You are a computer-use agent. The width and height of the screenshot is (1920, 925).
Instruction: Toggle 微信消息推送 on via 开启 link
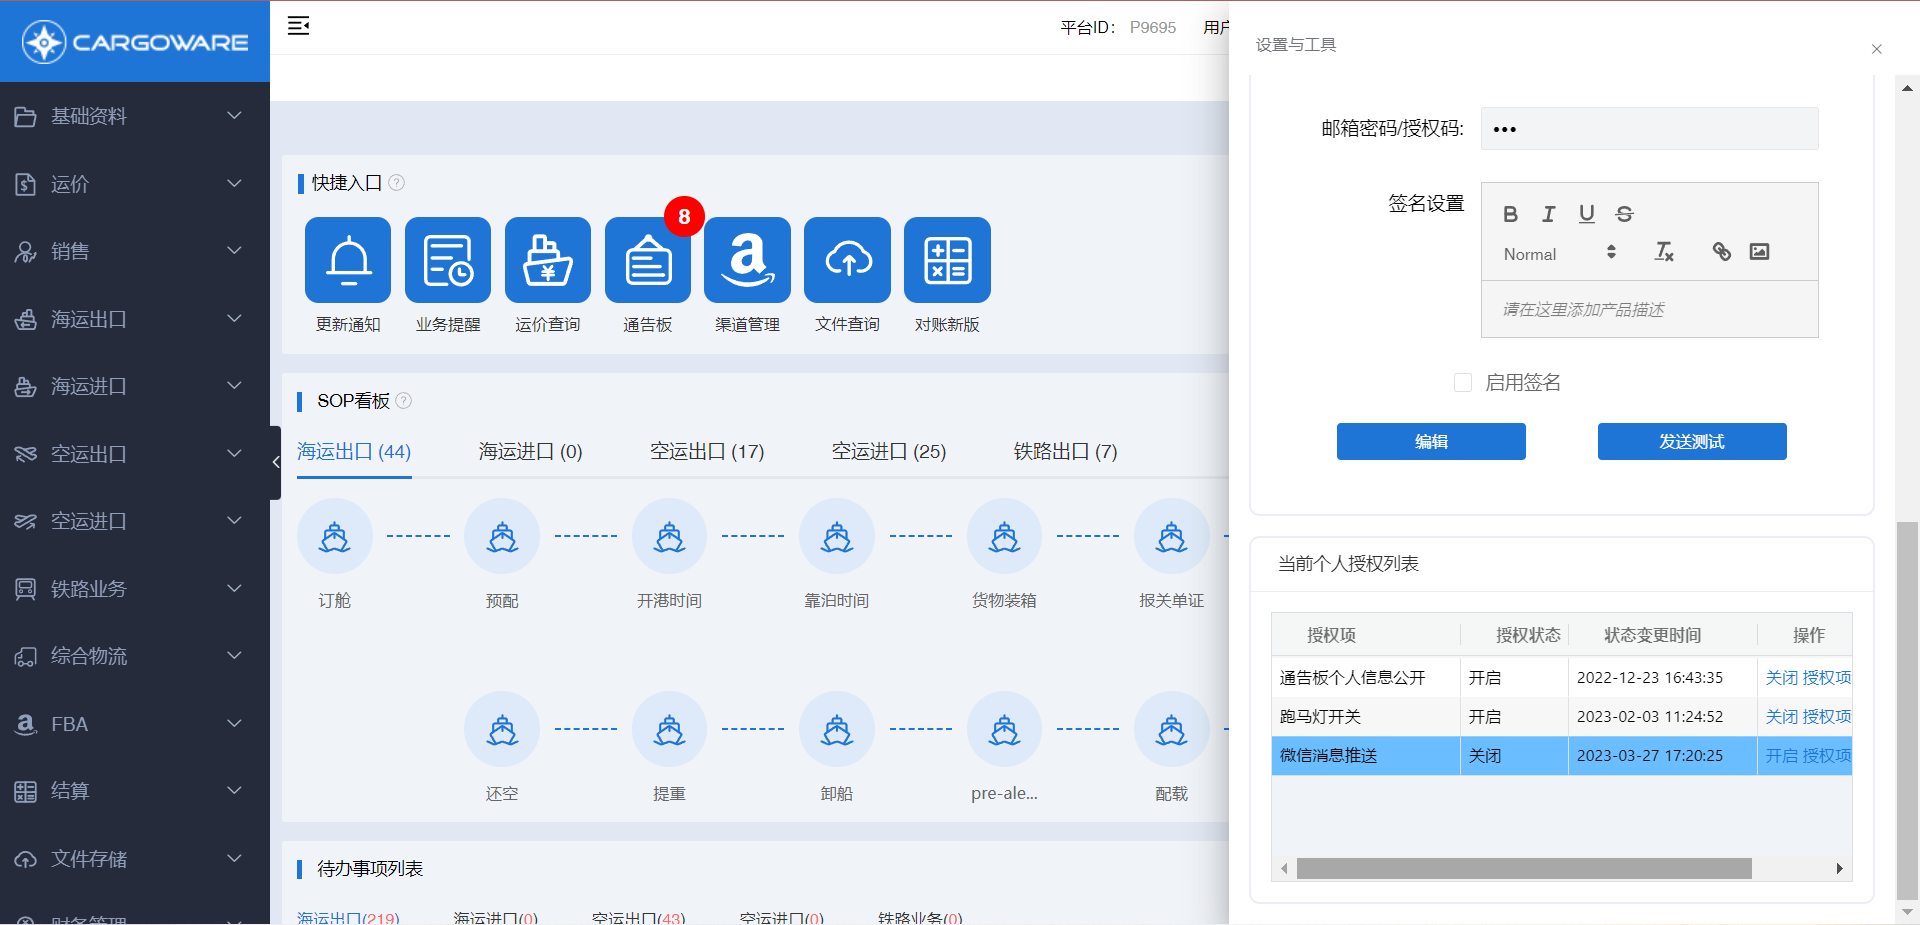(x=1781, y=756)
